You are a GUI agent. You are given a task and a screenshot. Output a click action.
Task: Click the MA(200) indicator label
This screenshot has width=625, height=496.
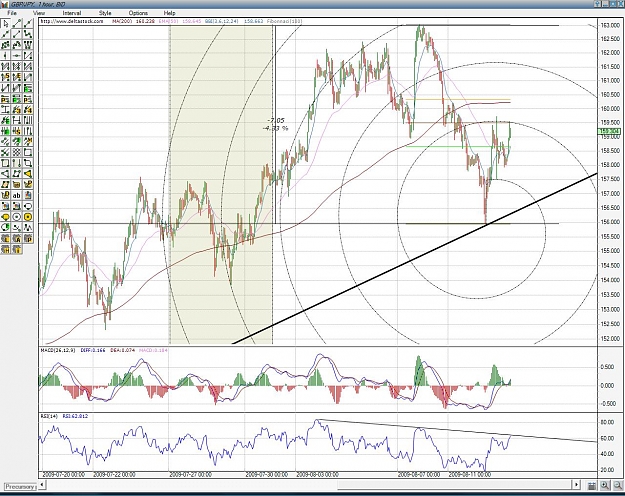pos(122,21)
